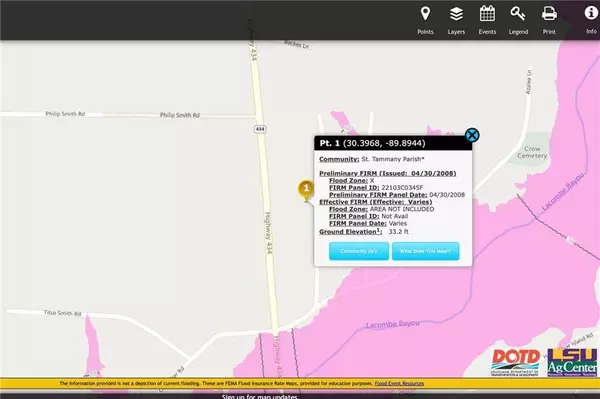This screenshot has height=399, width=600.
Task: Click the Preliminary FIRM Panel Date label
Action: click(x=378, y=195)
